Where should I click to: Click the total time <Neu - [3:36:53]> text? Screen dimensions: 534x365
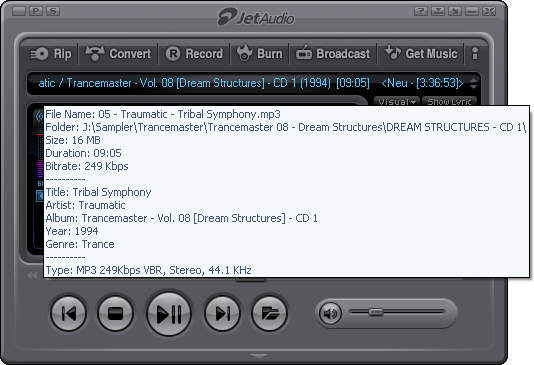pos(422,83)
